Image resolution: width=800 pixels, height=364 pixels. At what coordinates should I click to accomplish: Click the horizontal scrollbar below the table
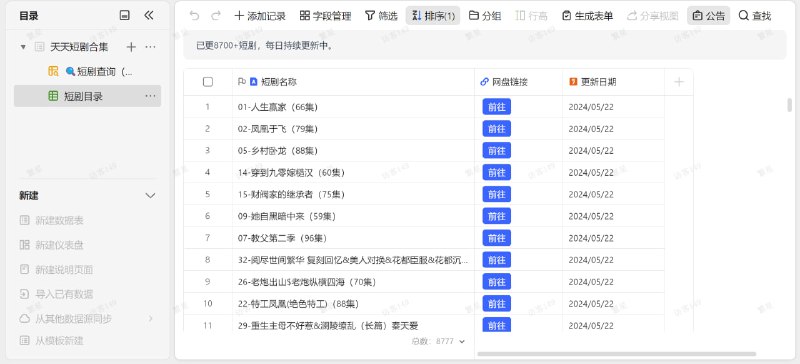(616, 354)
